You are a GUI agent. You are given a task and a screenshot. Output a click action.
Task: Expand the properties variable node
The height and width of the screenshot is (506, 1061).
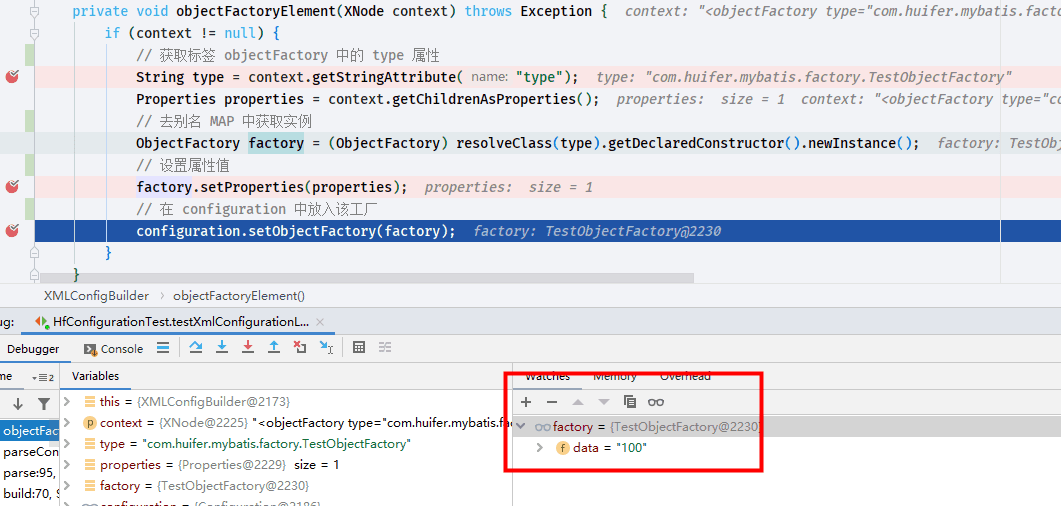(x=67, y=465)
